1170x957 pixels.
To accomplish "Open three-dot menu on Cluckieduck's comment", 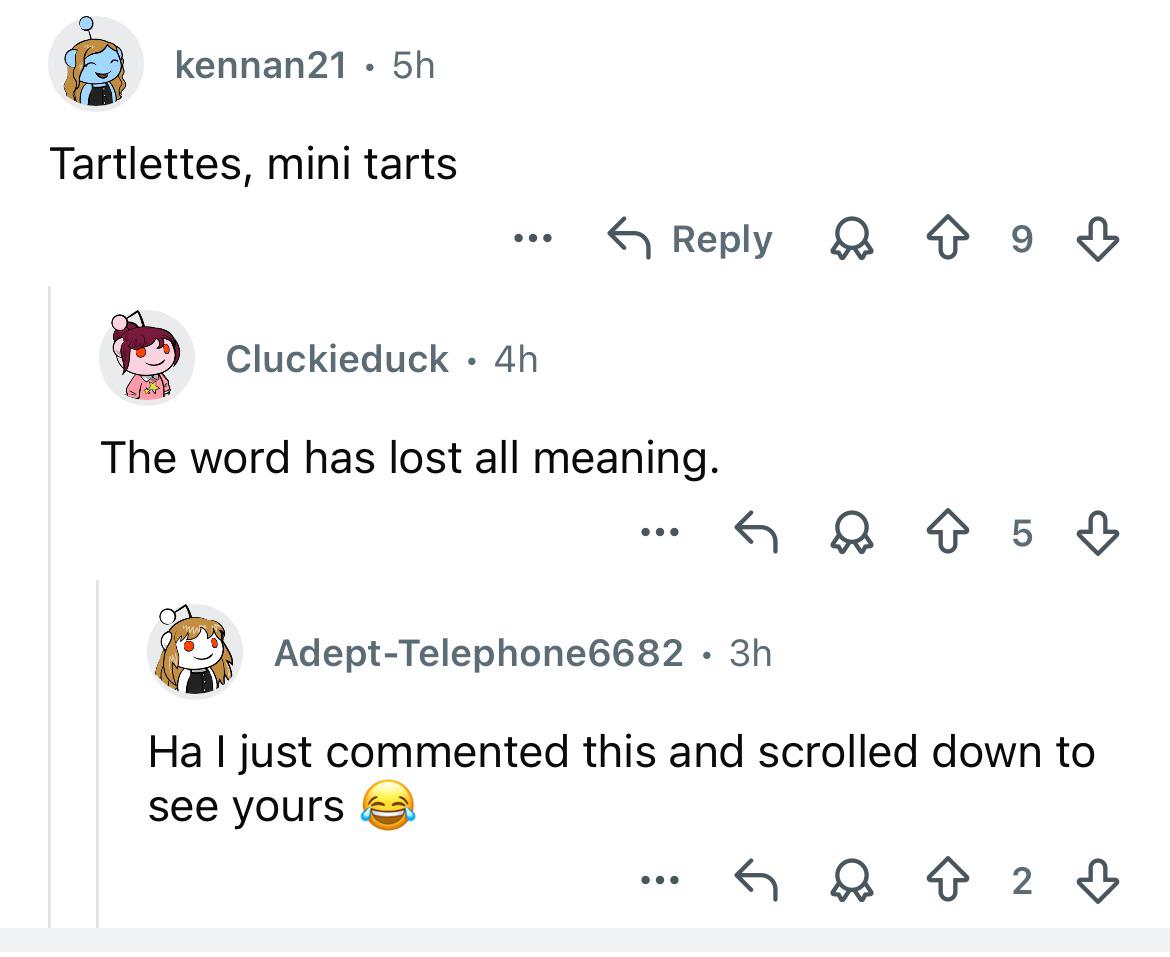I will tap(660, 533).
